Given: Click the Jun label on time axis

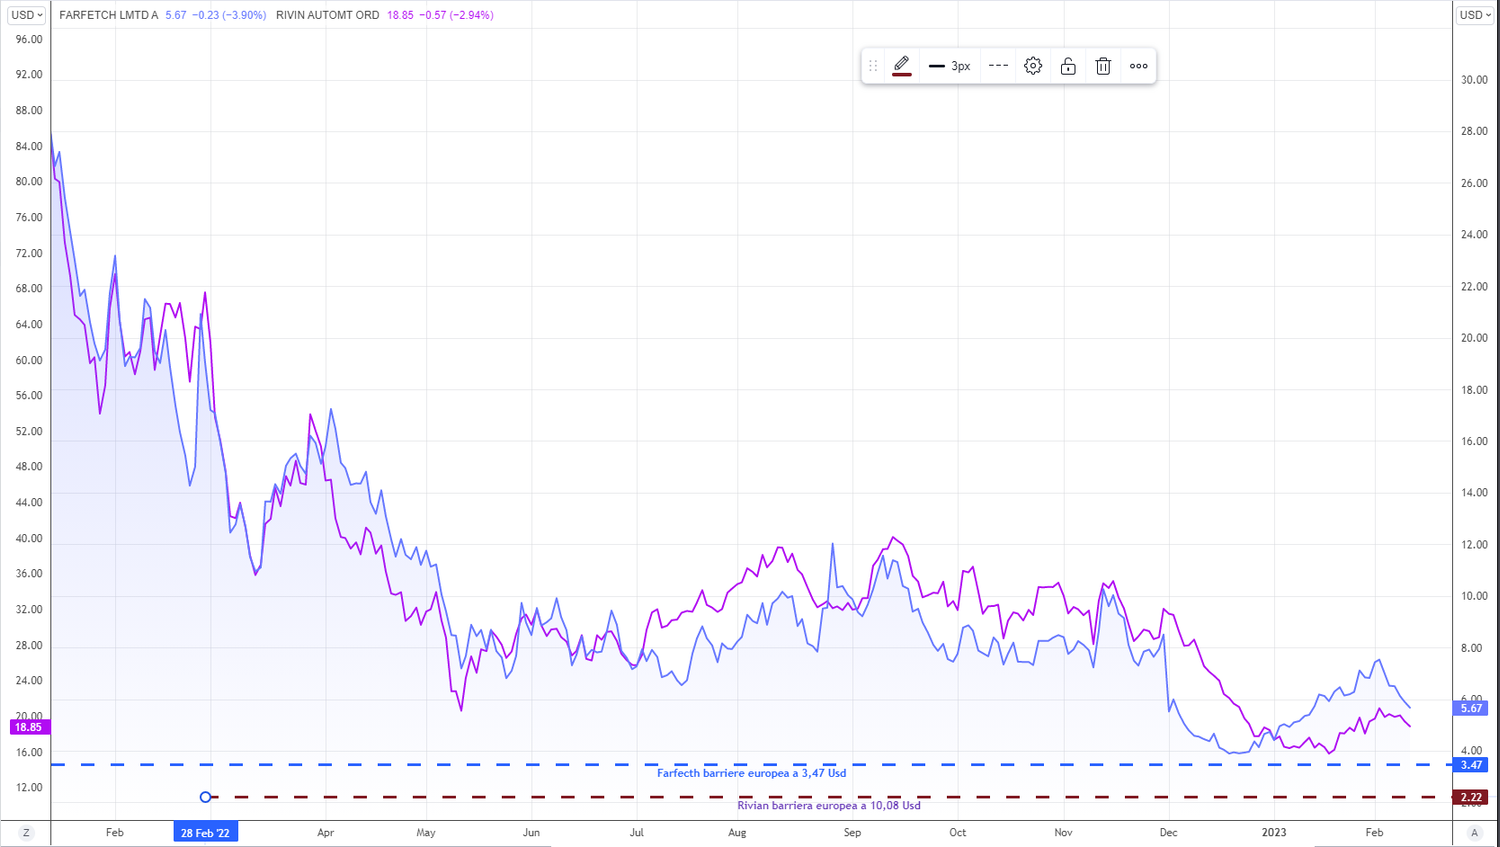Looking at the screenshot, I should [531, 832].
